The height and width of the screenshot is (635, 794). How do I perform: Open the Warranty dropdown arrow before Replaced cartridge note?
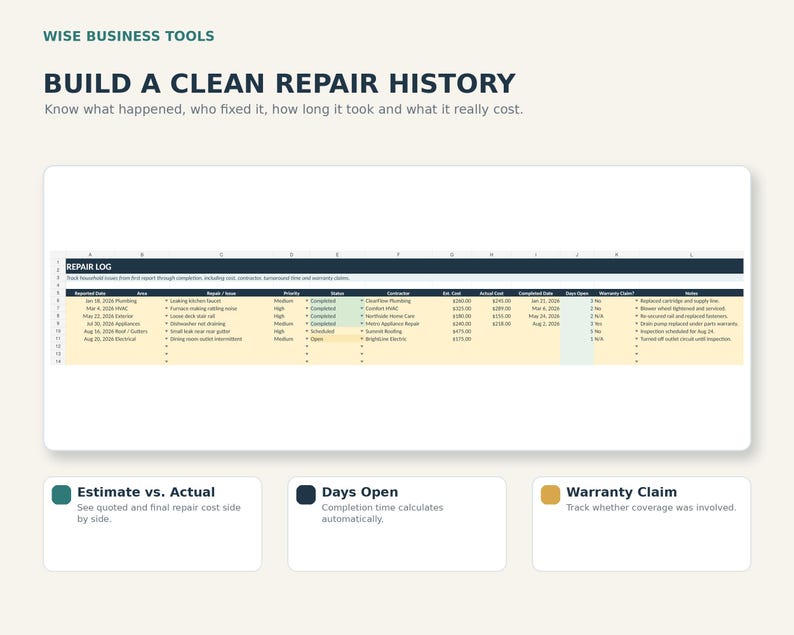[637, 301]
